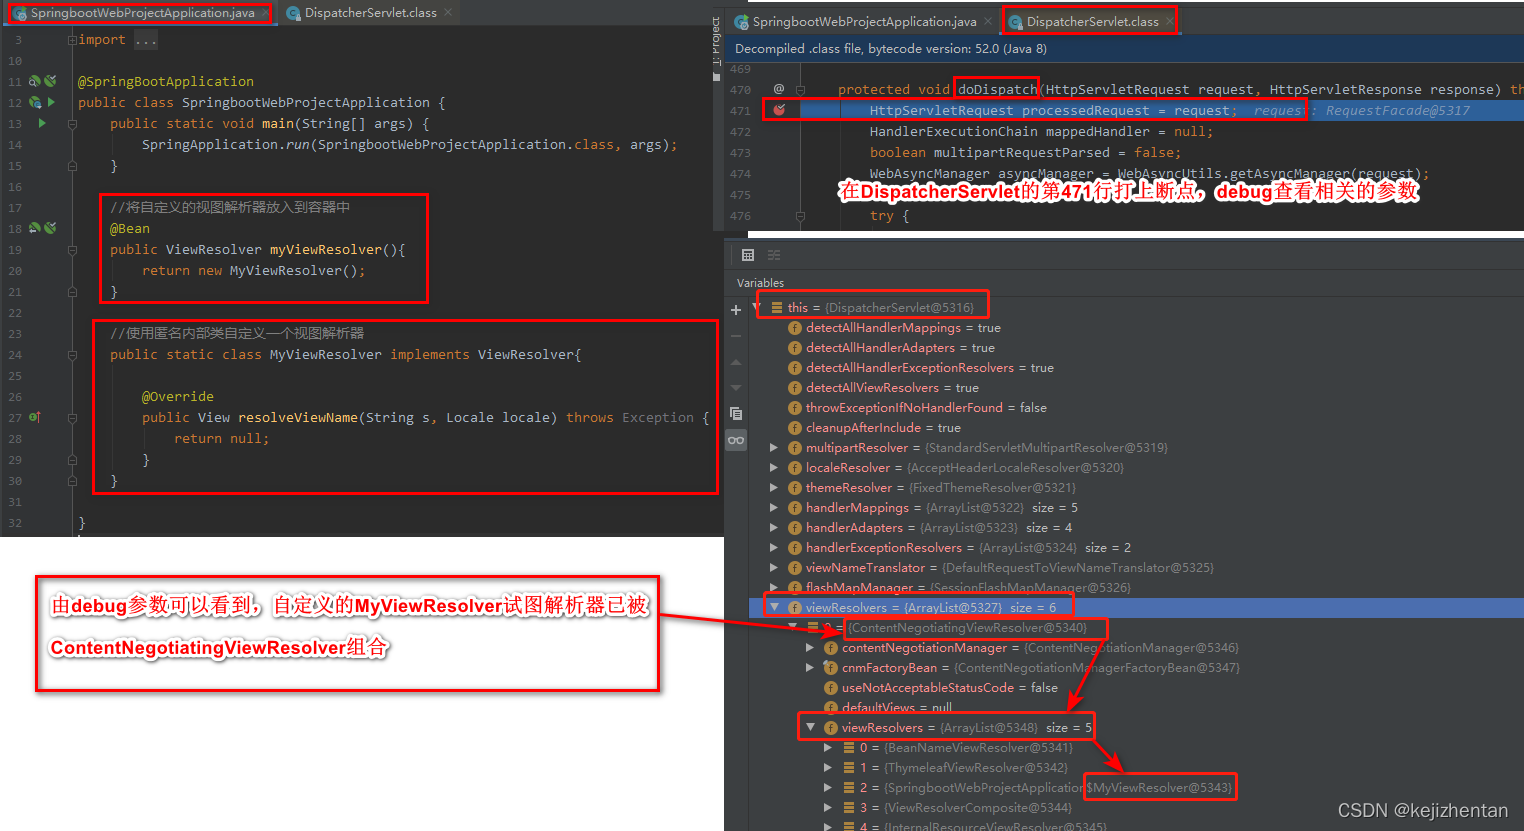1524x831 pixels.
Task: Expand the multipartResolver variable node
Action: click(x=774, y=448)
